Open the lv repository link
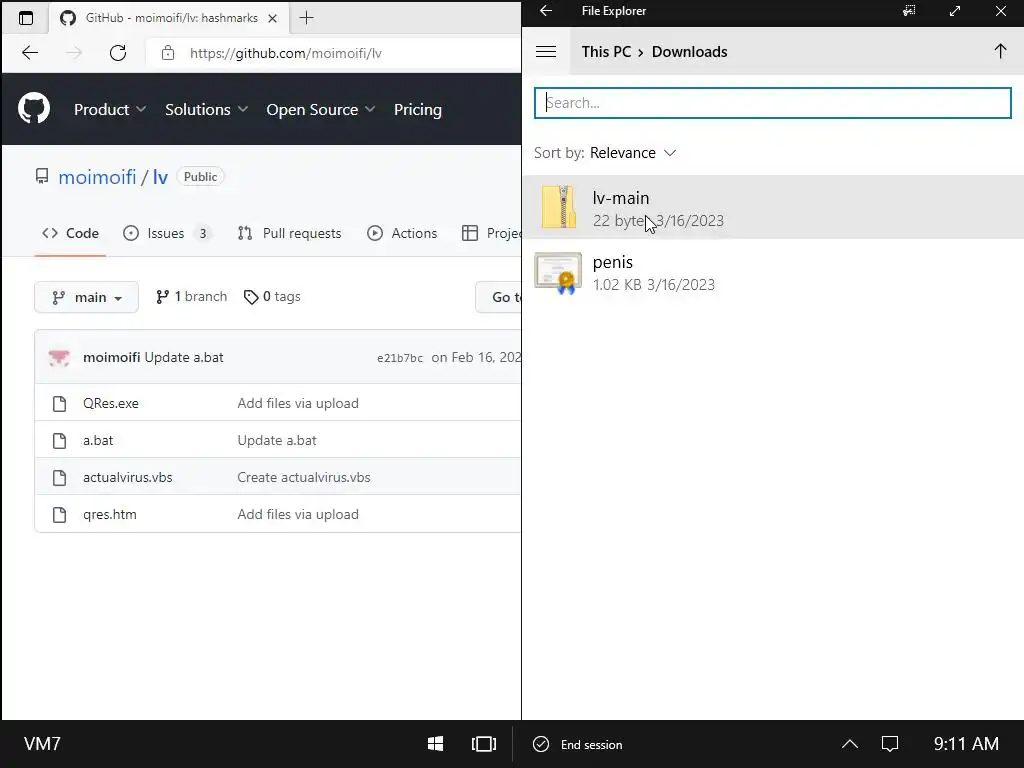 (x=160, y=177)
